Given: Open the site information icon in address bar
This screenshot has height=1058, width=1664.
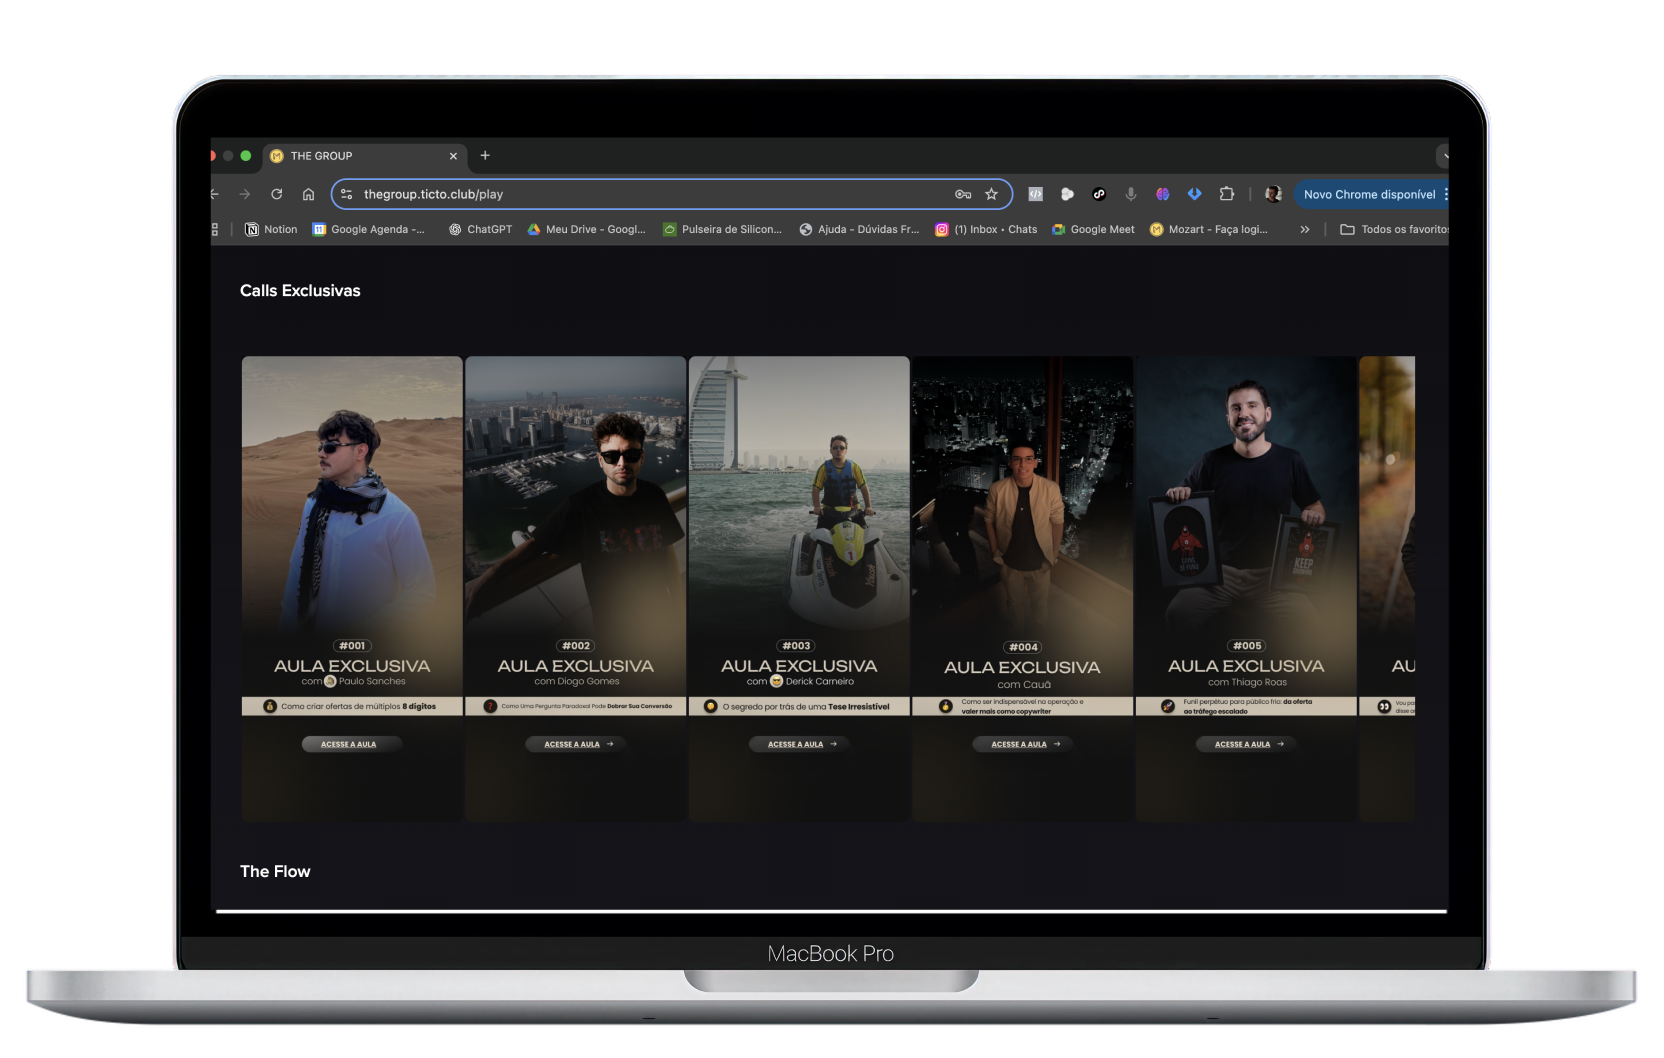Looking at the screenshot, I should [x=346, y=194].
